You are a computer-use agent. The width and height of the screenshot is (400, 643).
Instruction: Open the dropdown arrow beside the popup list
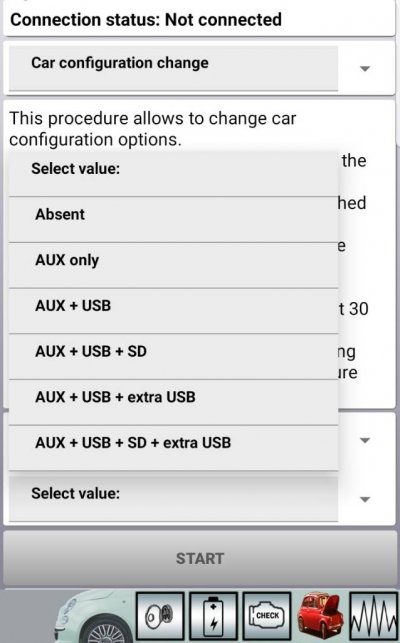pyautogui.click(x=365, y=440)
